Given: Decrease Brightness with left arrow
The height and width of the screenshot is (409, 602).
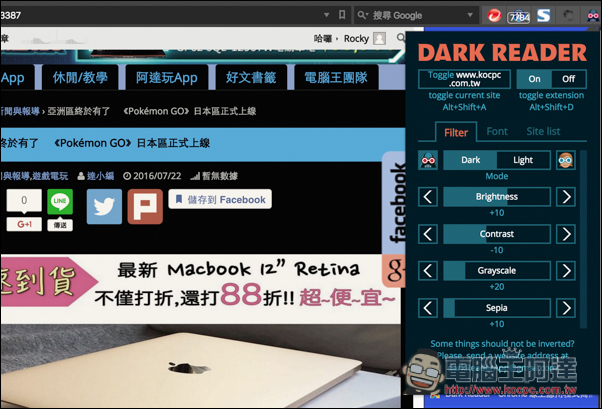Looking at the screenshot, I should coord(428,197).
